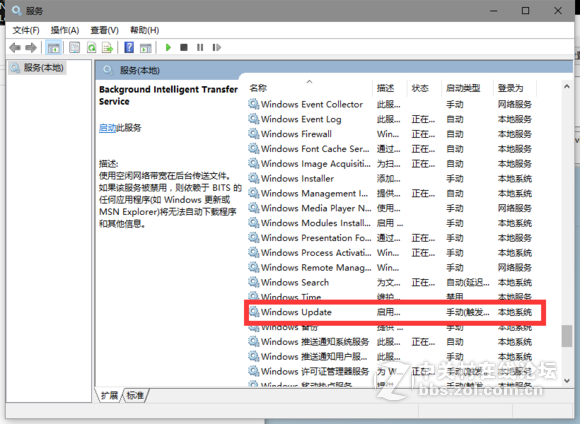Select the Windows Event Log service

click(x=391, y=119)
